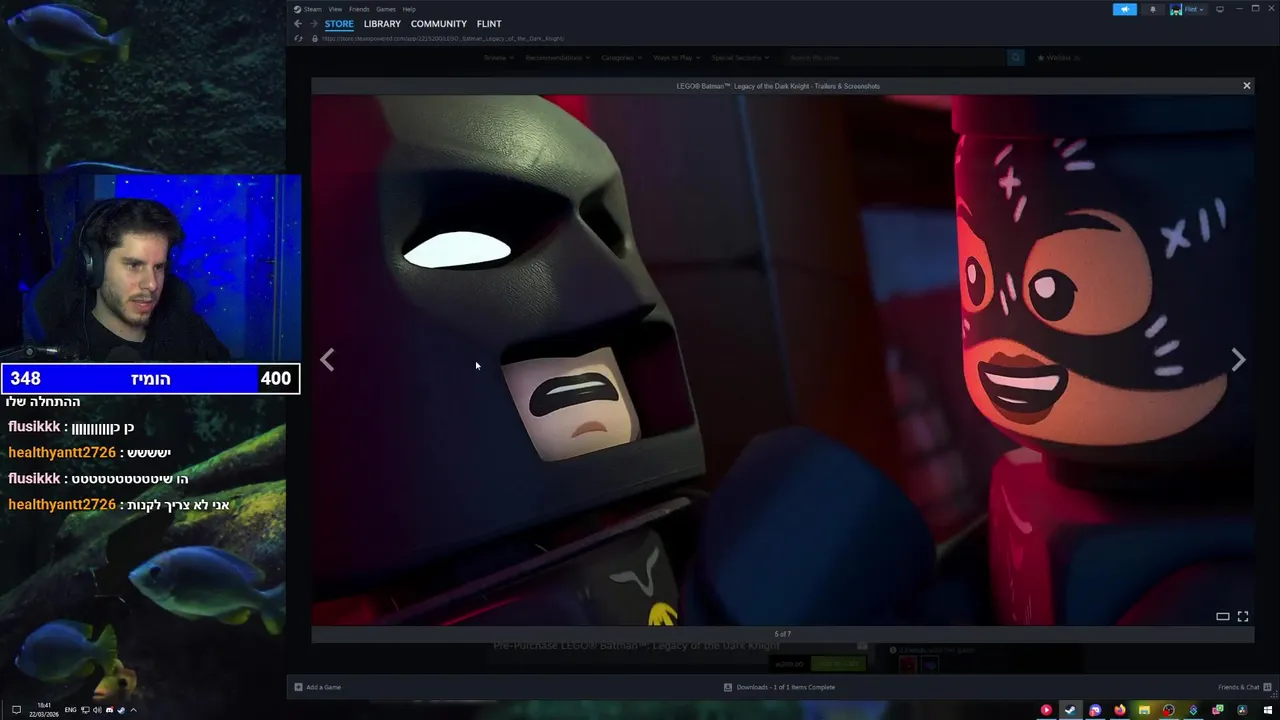Open Downloads - 1 of 1 Items Complete
The height and width of the screenshot is (720, 1280).
pyautogui.click(x=785, y=687)
